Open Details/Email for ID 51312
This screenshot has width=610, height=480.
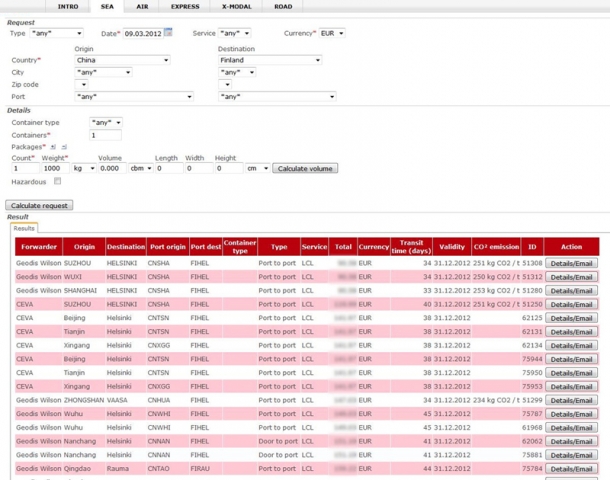[x=571, y=277]
